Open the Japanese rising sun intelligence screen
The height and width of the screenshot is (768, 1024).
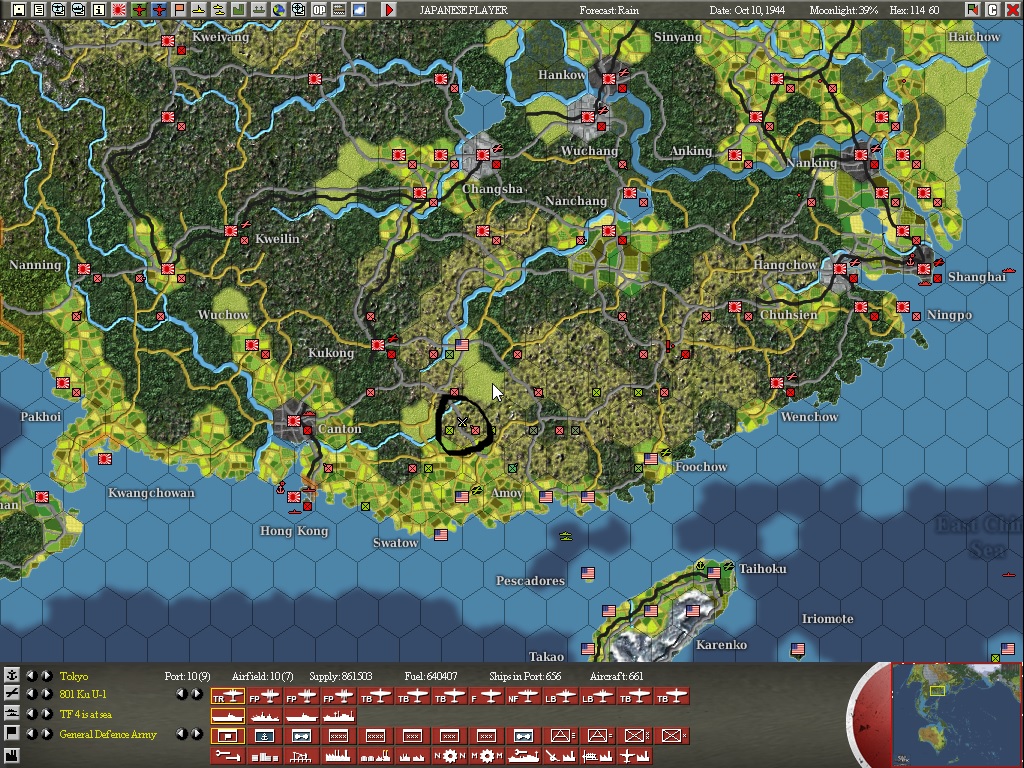coord(119,10)
